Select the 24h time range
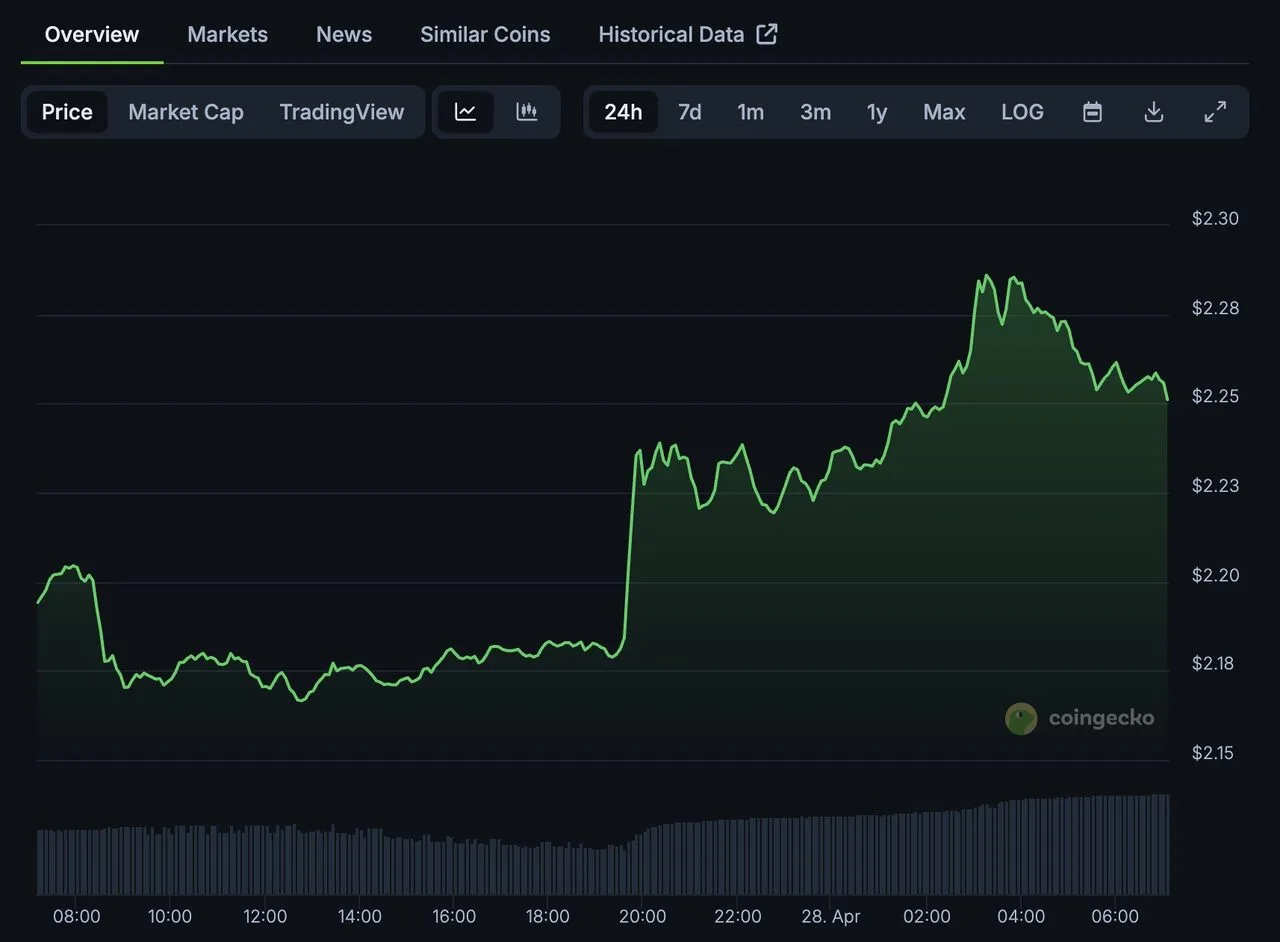 [x=623, y=112]
